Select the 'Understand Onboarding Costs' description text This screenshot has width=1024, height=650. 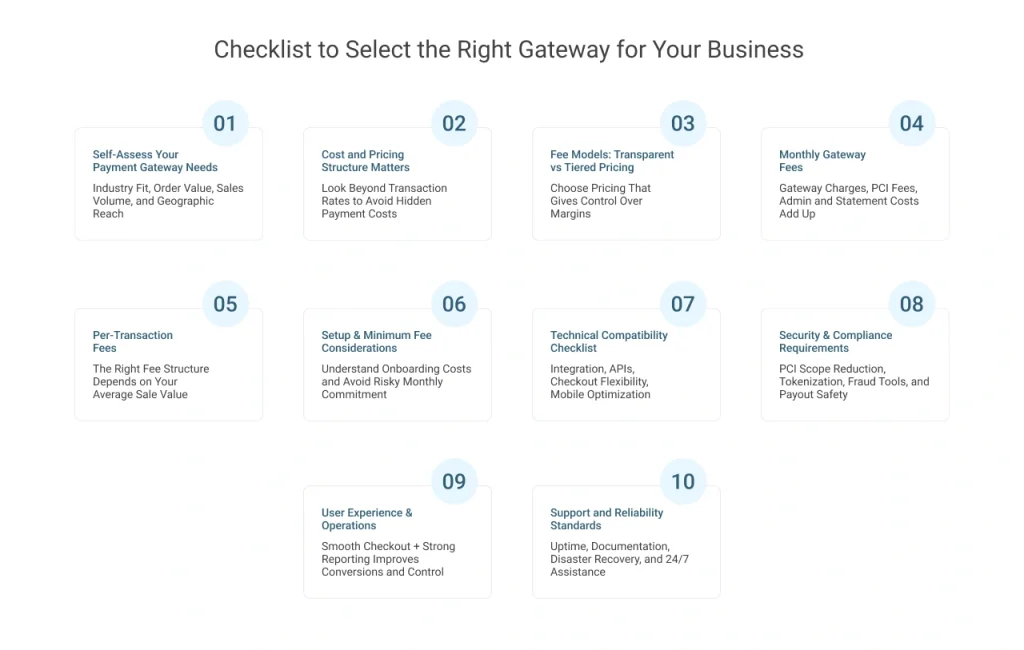396,381
